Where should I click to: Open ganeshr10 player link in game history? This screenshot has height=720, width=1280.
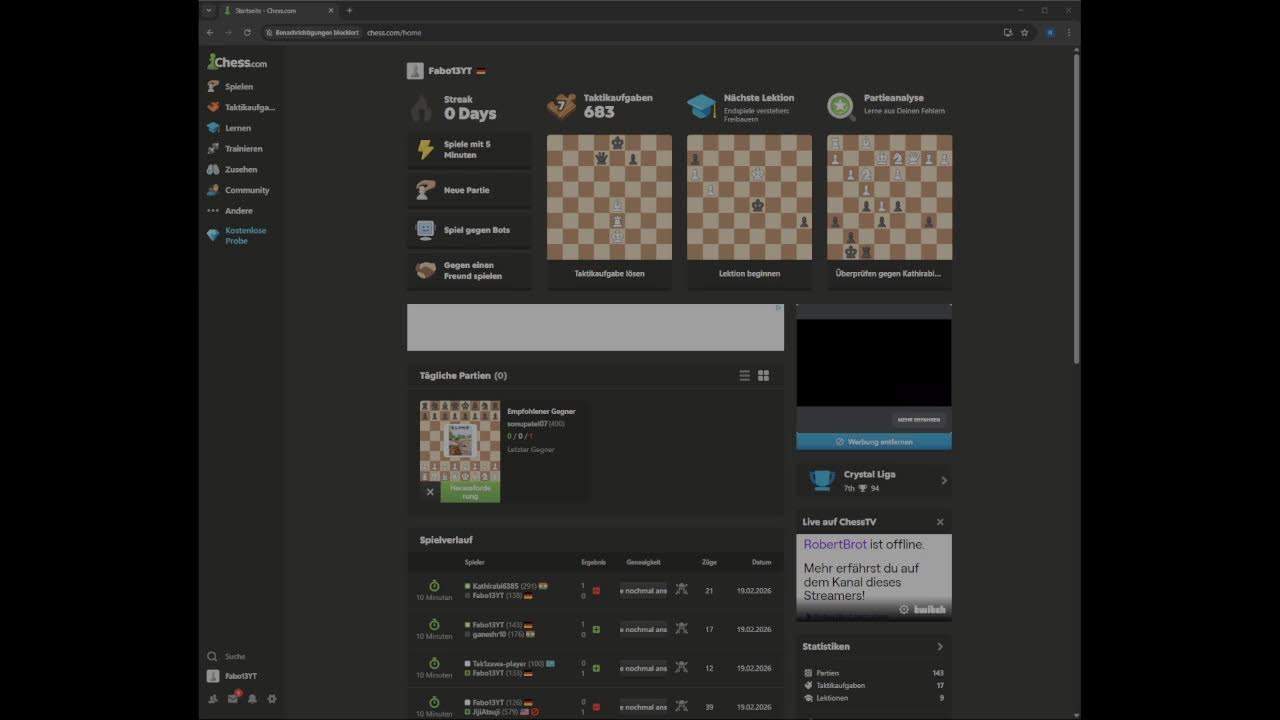tap(490, 634)
